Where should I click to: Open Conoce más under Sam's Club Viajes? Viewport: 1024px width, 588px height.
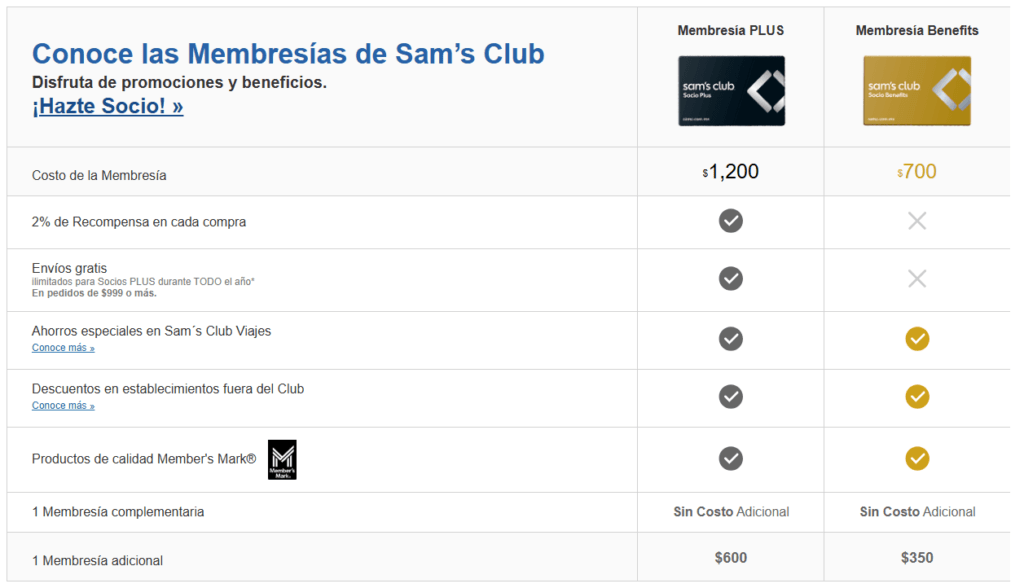pyautogui.click(x=63, y=348)
